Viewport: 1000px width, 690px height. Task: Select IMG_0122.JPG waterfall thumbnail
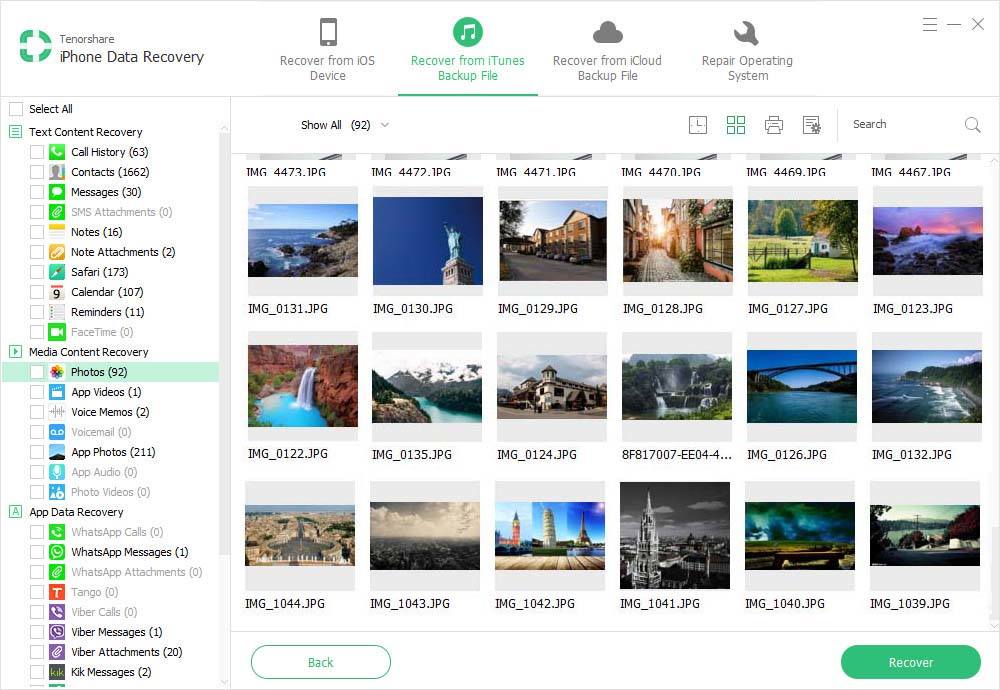[303, 386]
